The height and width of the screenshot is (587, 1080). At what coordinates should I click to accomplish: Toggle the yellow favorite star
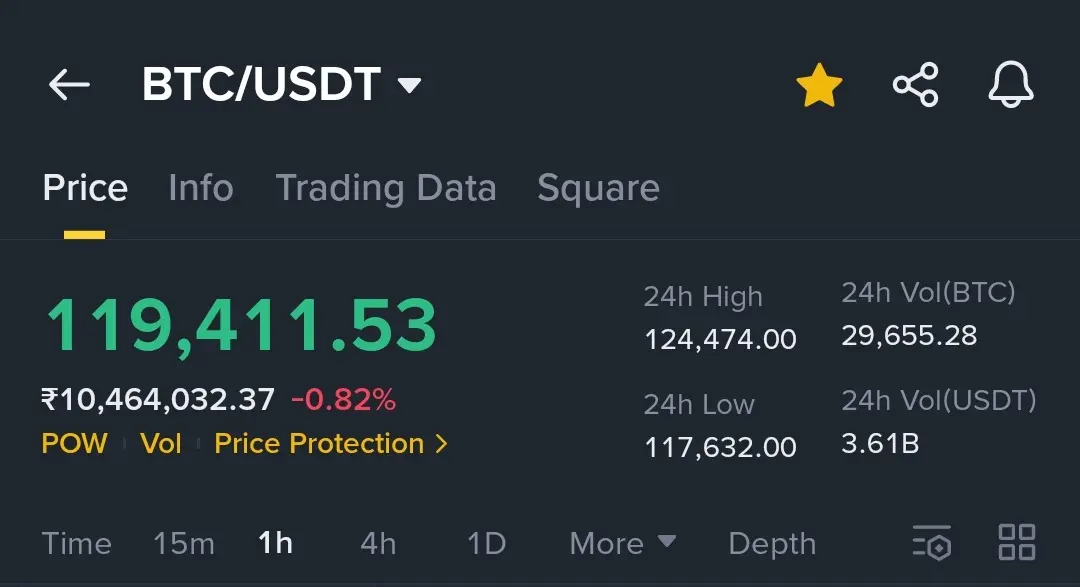[x=819, y=85]
